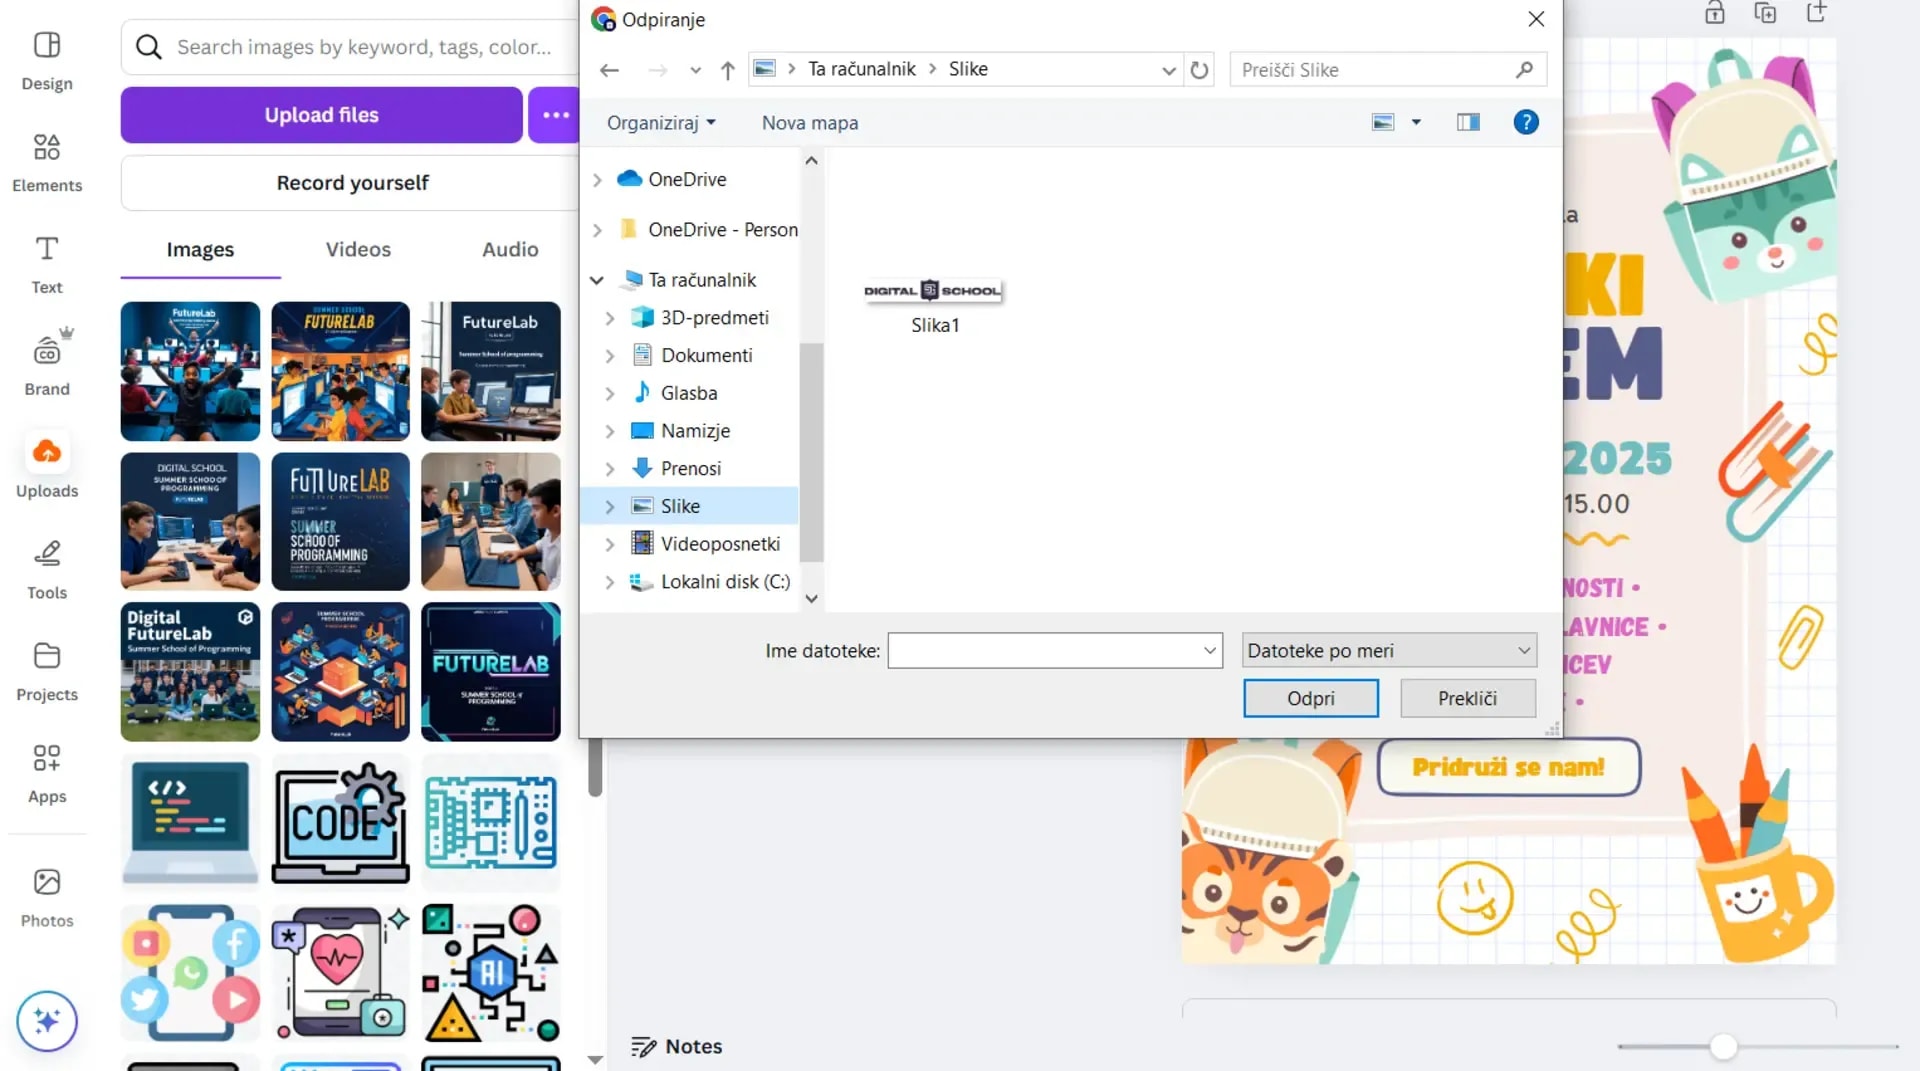Switch to the Audio tab

509,249
